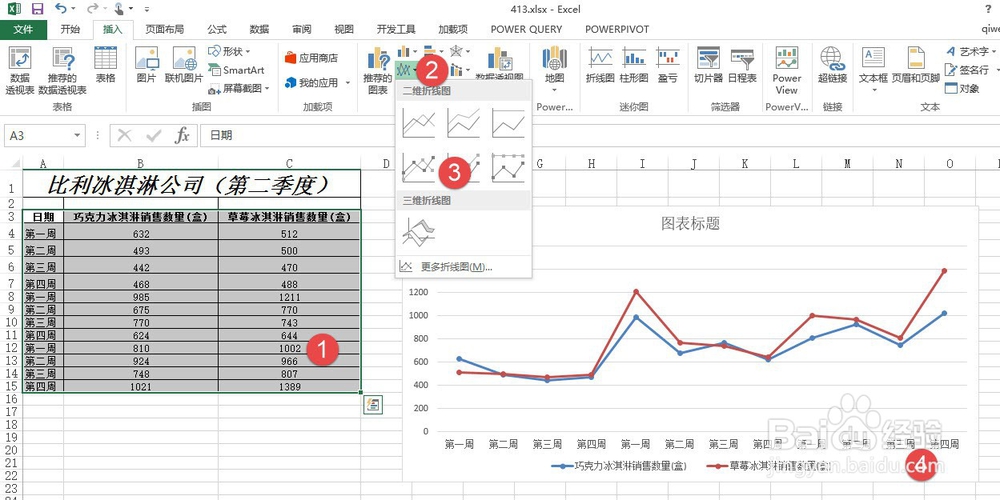Screen dimensions: 1000x500
Task: Choose the line with markers chart thumbnail
Action: (418, 167)
